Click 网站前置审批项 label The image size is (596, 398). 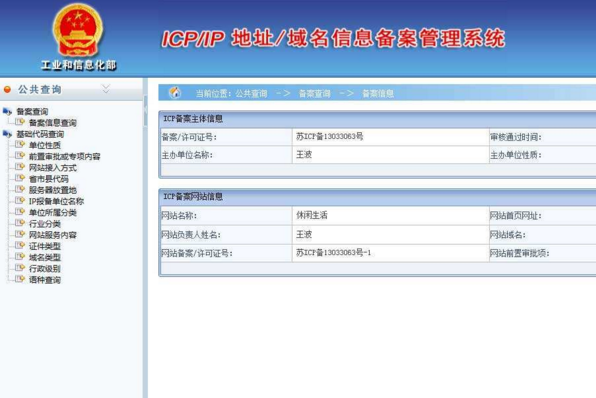(x=520, y=253)
